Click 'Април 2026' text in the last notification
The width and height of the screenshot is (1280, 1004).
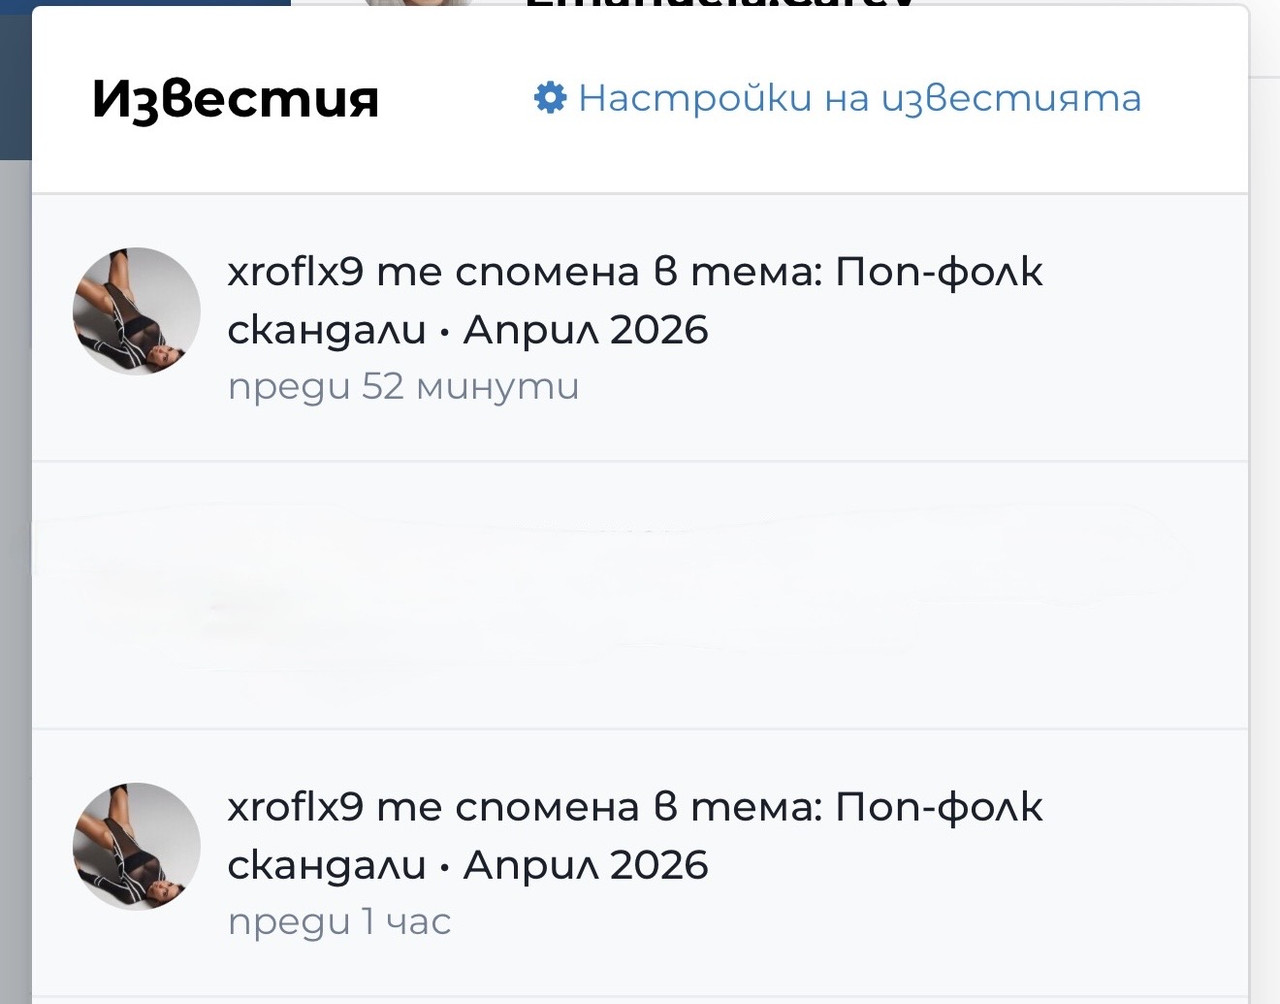click(x=586, y=865)
